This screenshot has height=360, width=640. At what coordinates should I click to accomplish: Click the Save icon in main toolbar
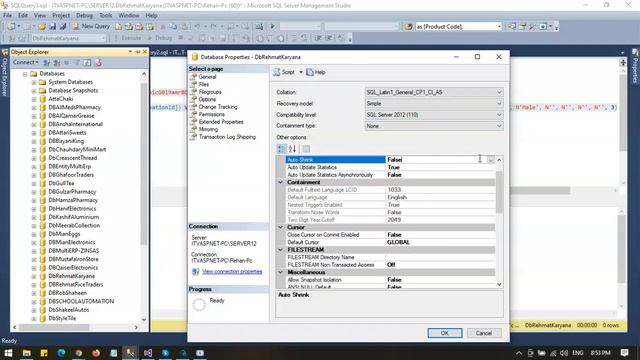[x=53, y=27]
